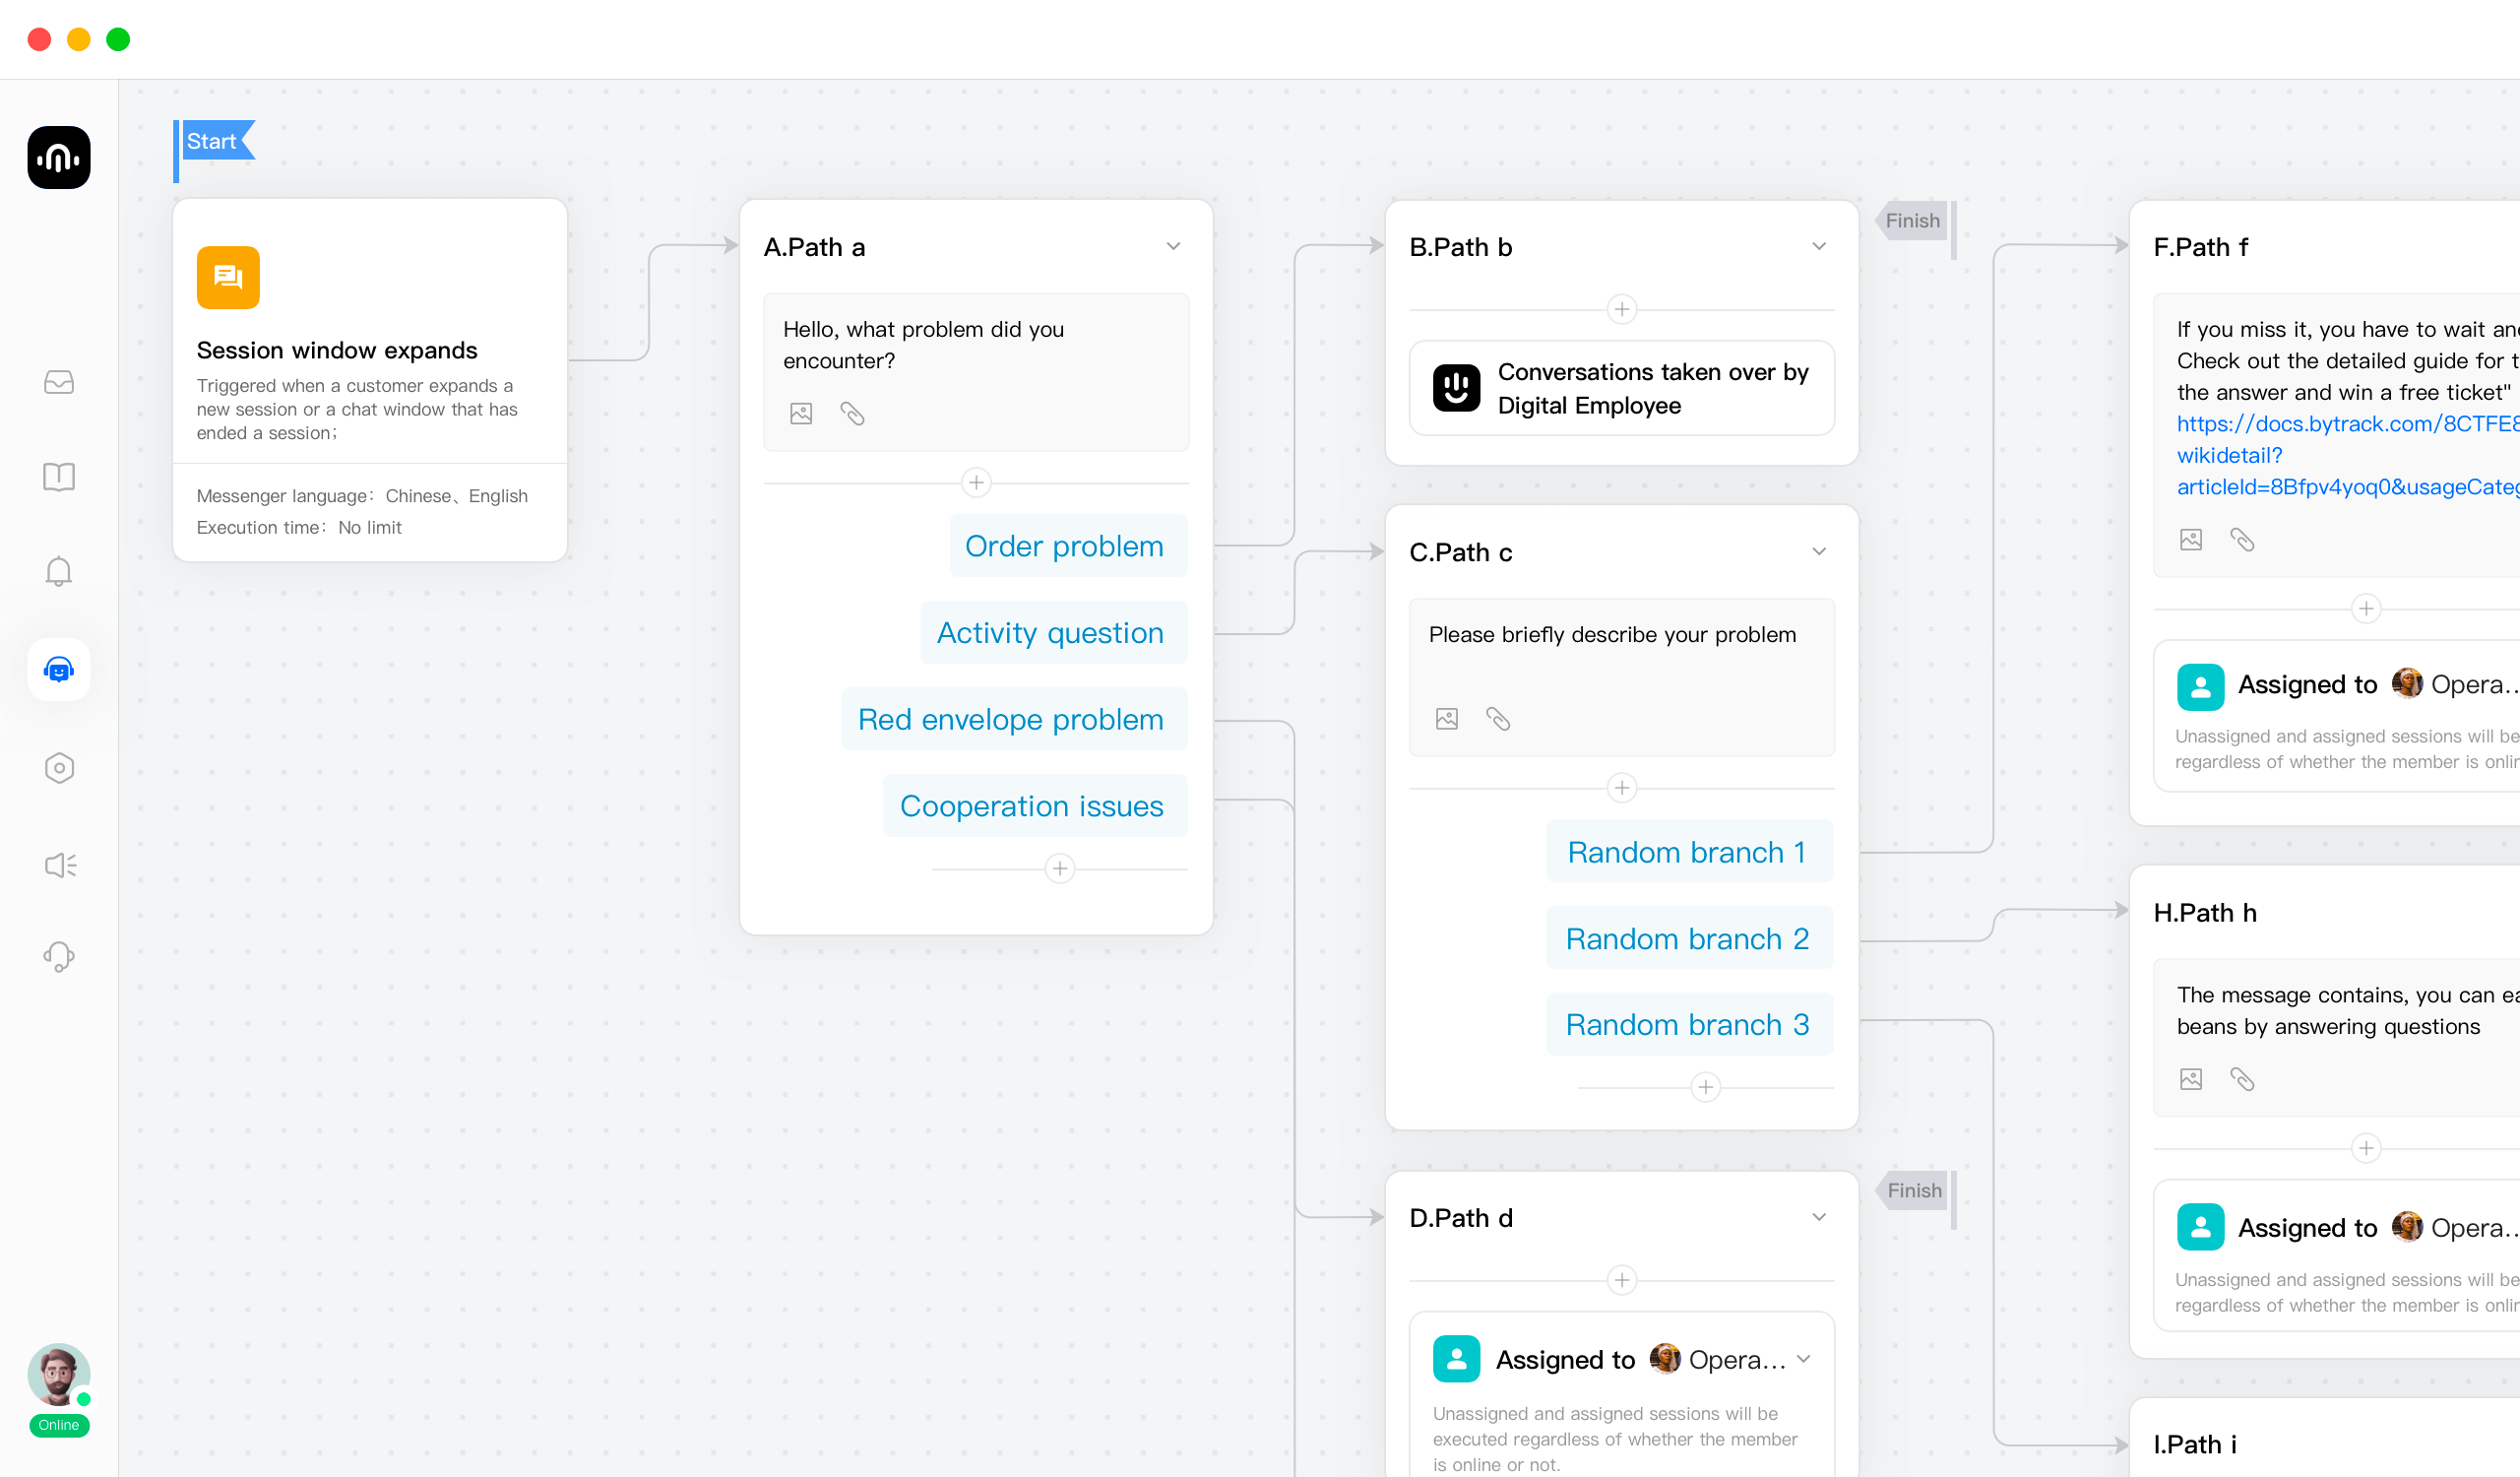Open the shield/security settings icon

60,767
